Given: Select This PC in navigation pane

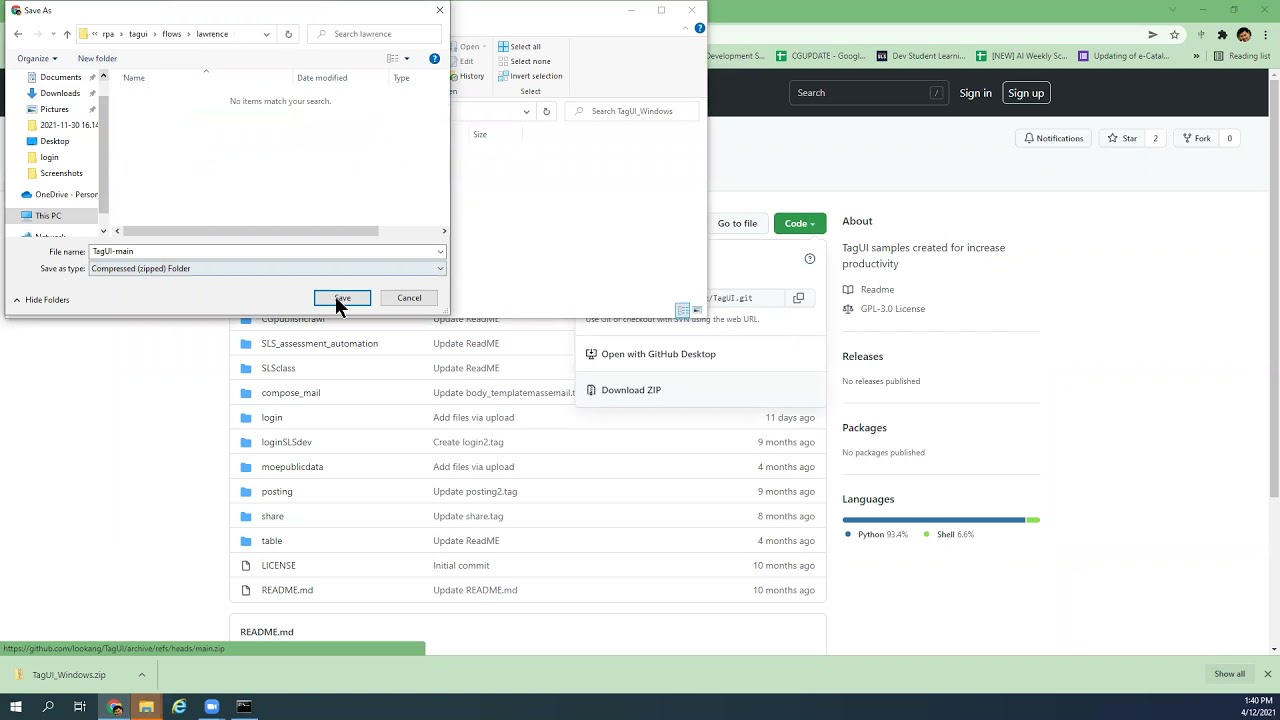Looking at the screenshot, I should tap(48, 215).
